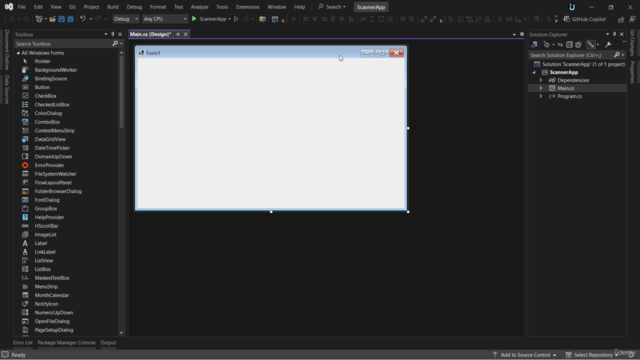
Task: Select the ComboBox control in Toolbox
Action: coord(47,122)
